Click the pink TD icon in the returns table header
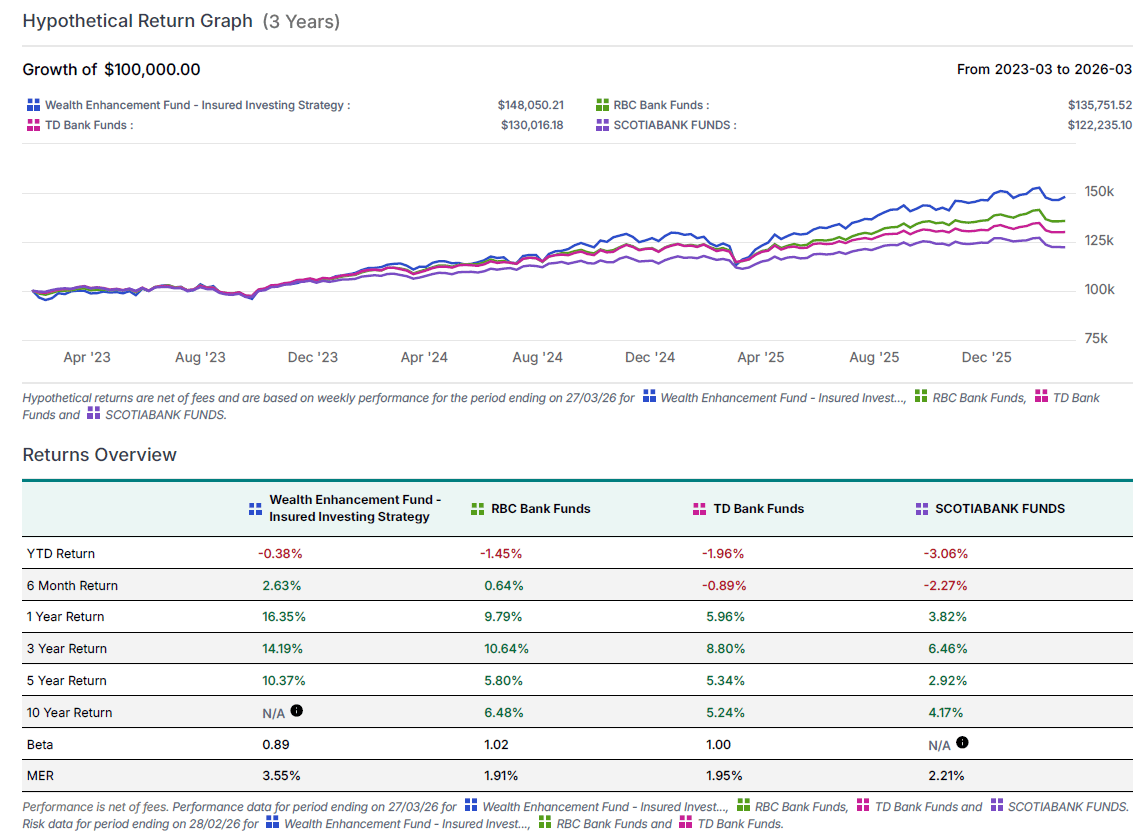Screen dimensions: 1148x838 (x=700, y=508)
